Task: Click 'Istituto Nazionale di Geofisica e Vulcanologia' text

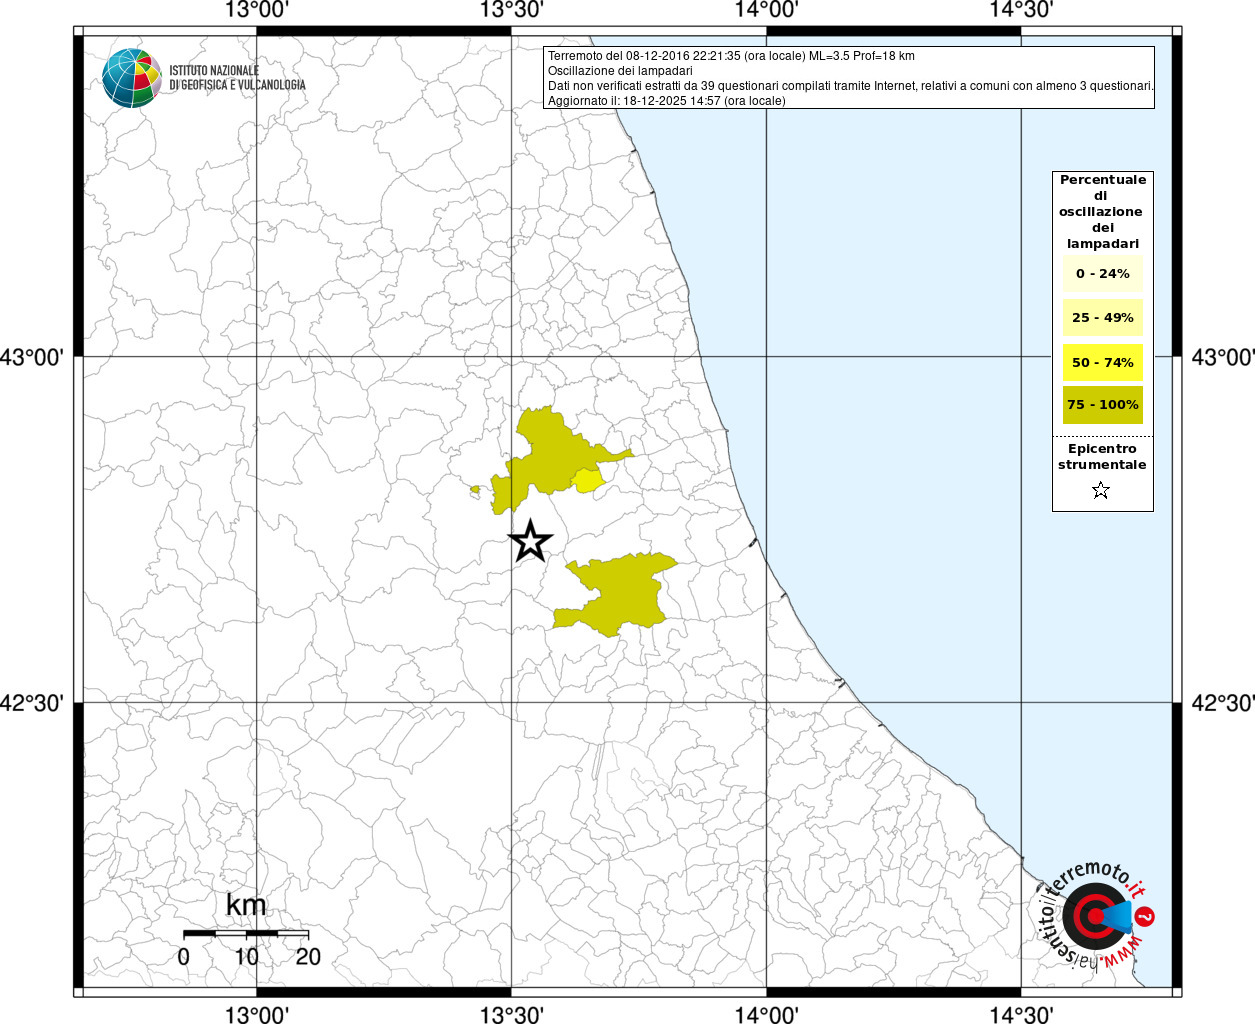Action: (237, 78)
